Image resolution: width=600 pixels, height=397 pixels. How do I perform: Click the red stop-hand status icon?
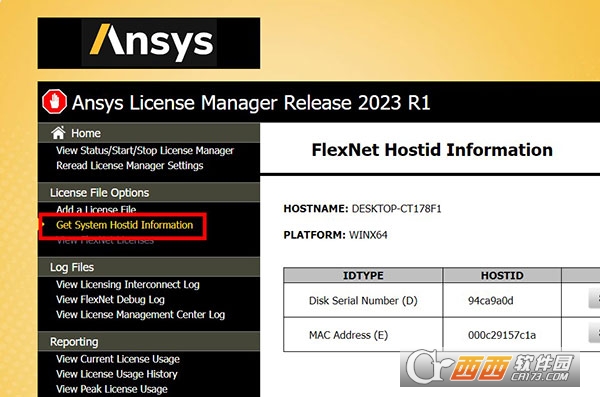[x=54, y=102]
